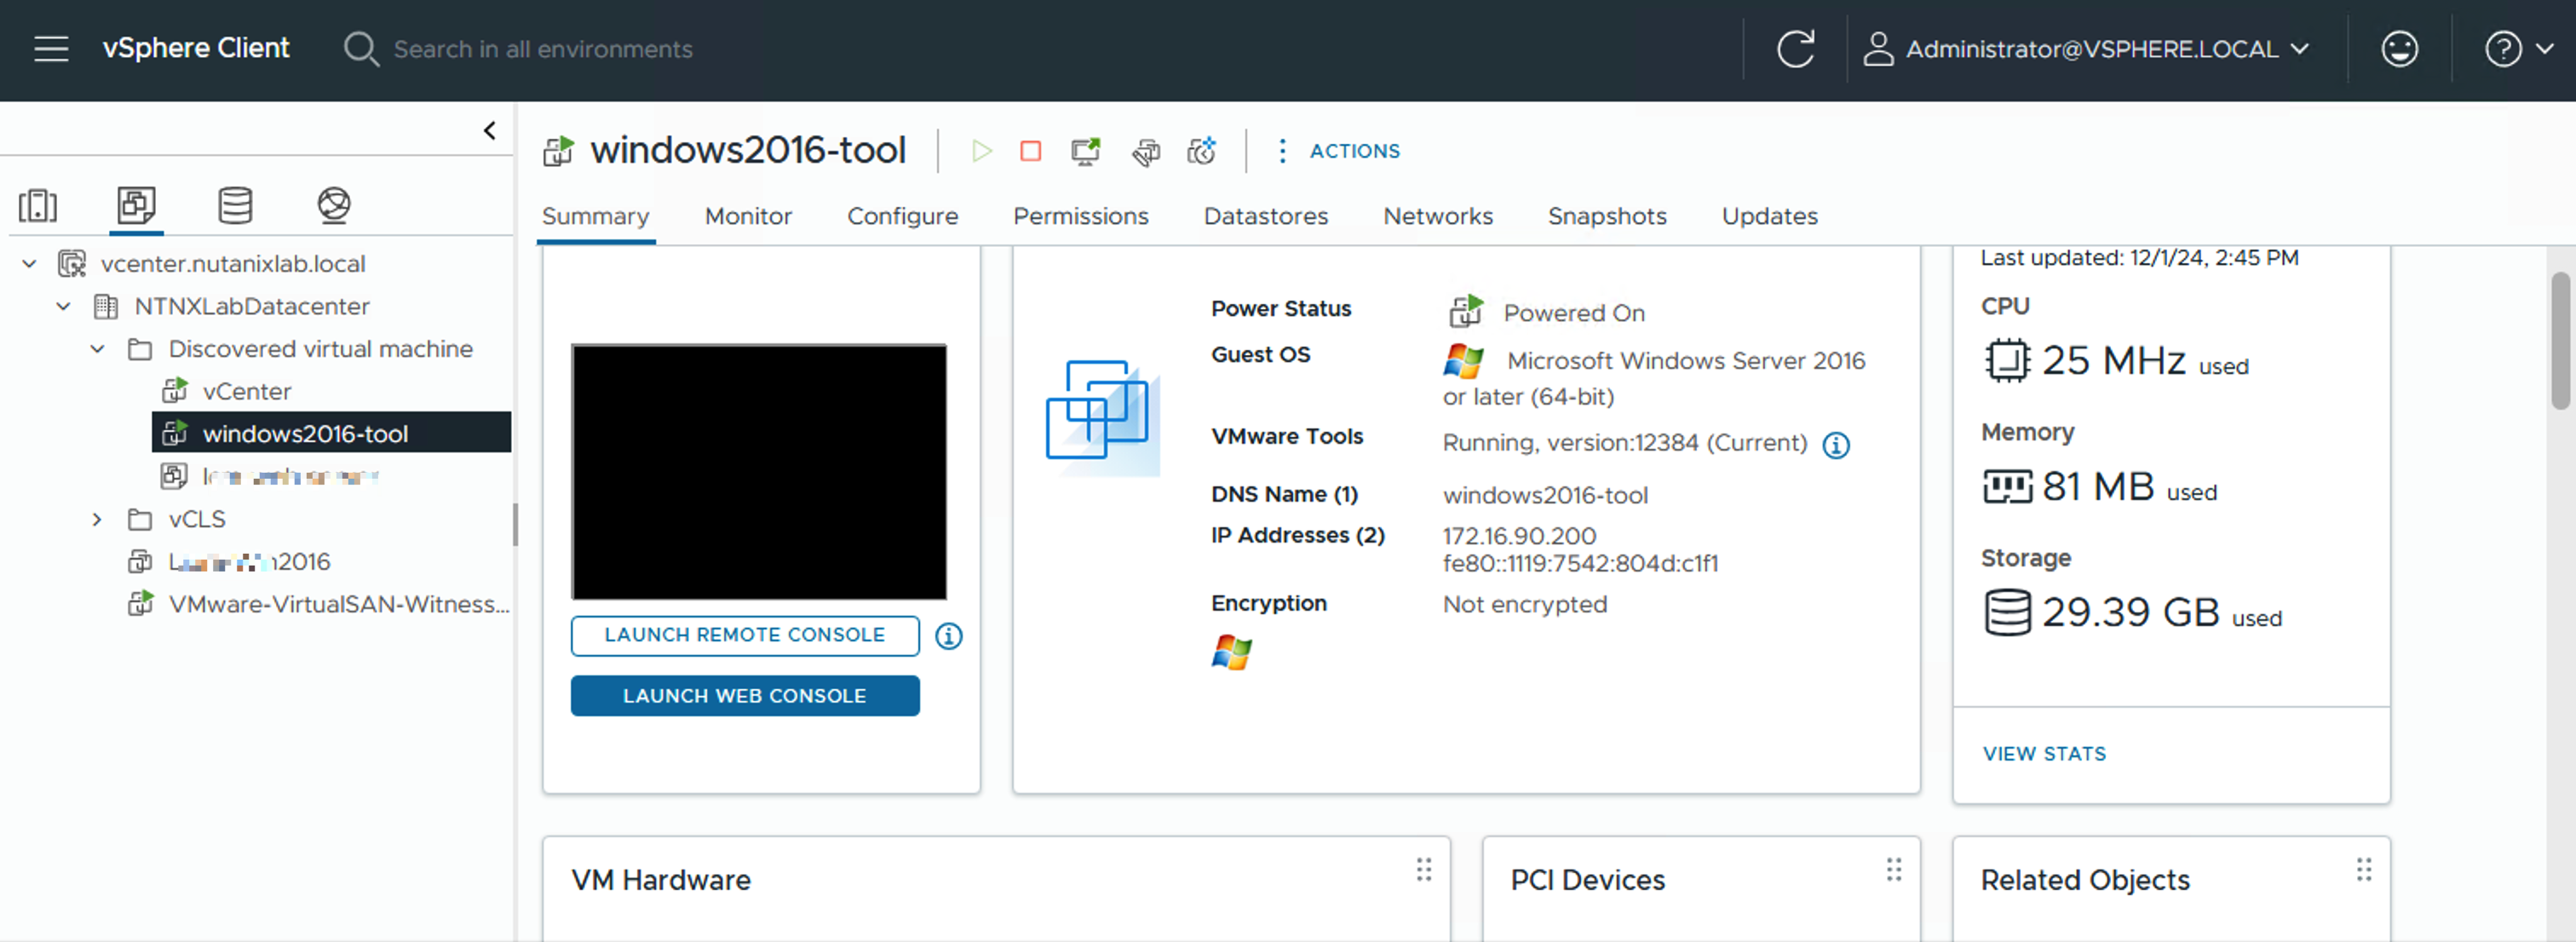Click the Power On play icon
This screenshot has width=2576, height=942.
point(981,151)
